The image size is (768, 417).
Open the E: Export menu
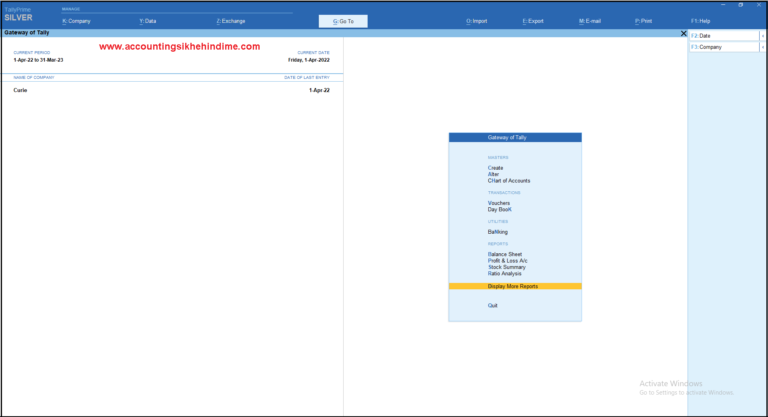coord(532,21)
